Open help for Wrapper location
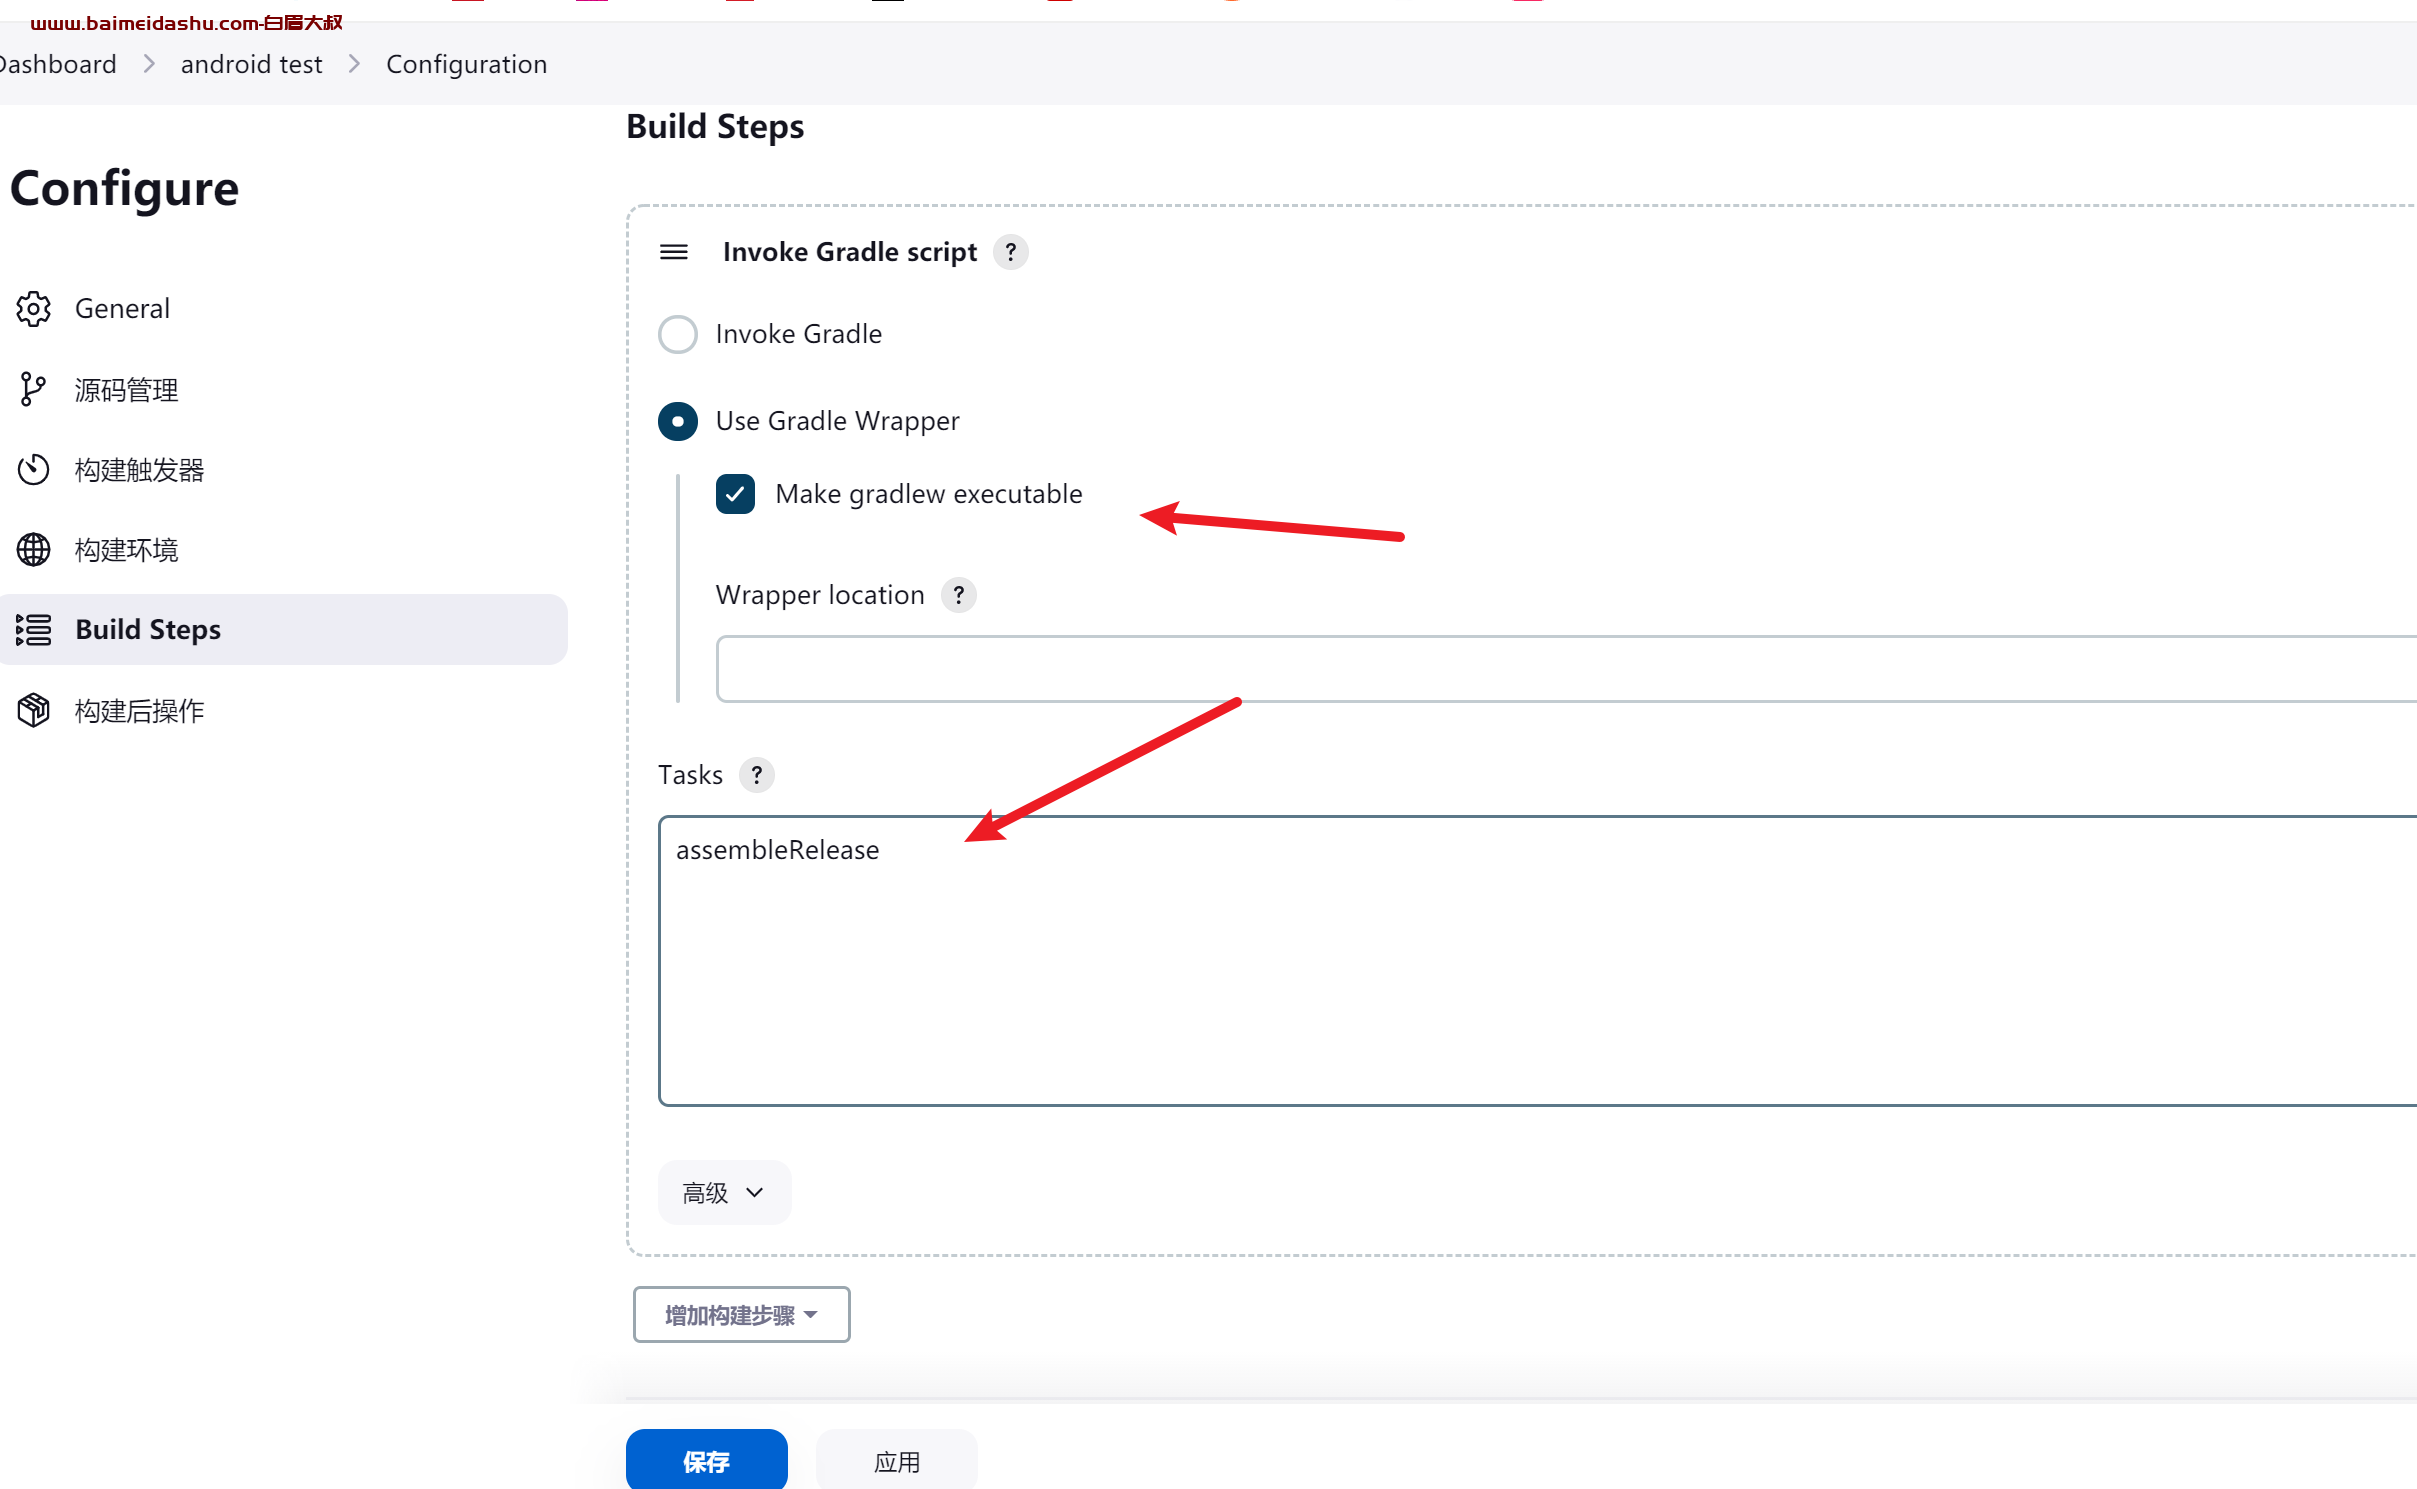 pos(959,595)
